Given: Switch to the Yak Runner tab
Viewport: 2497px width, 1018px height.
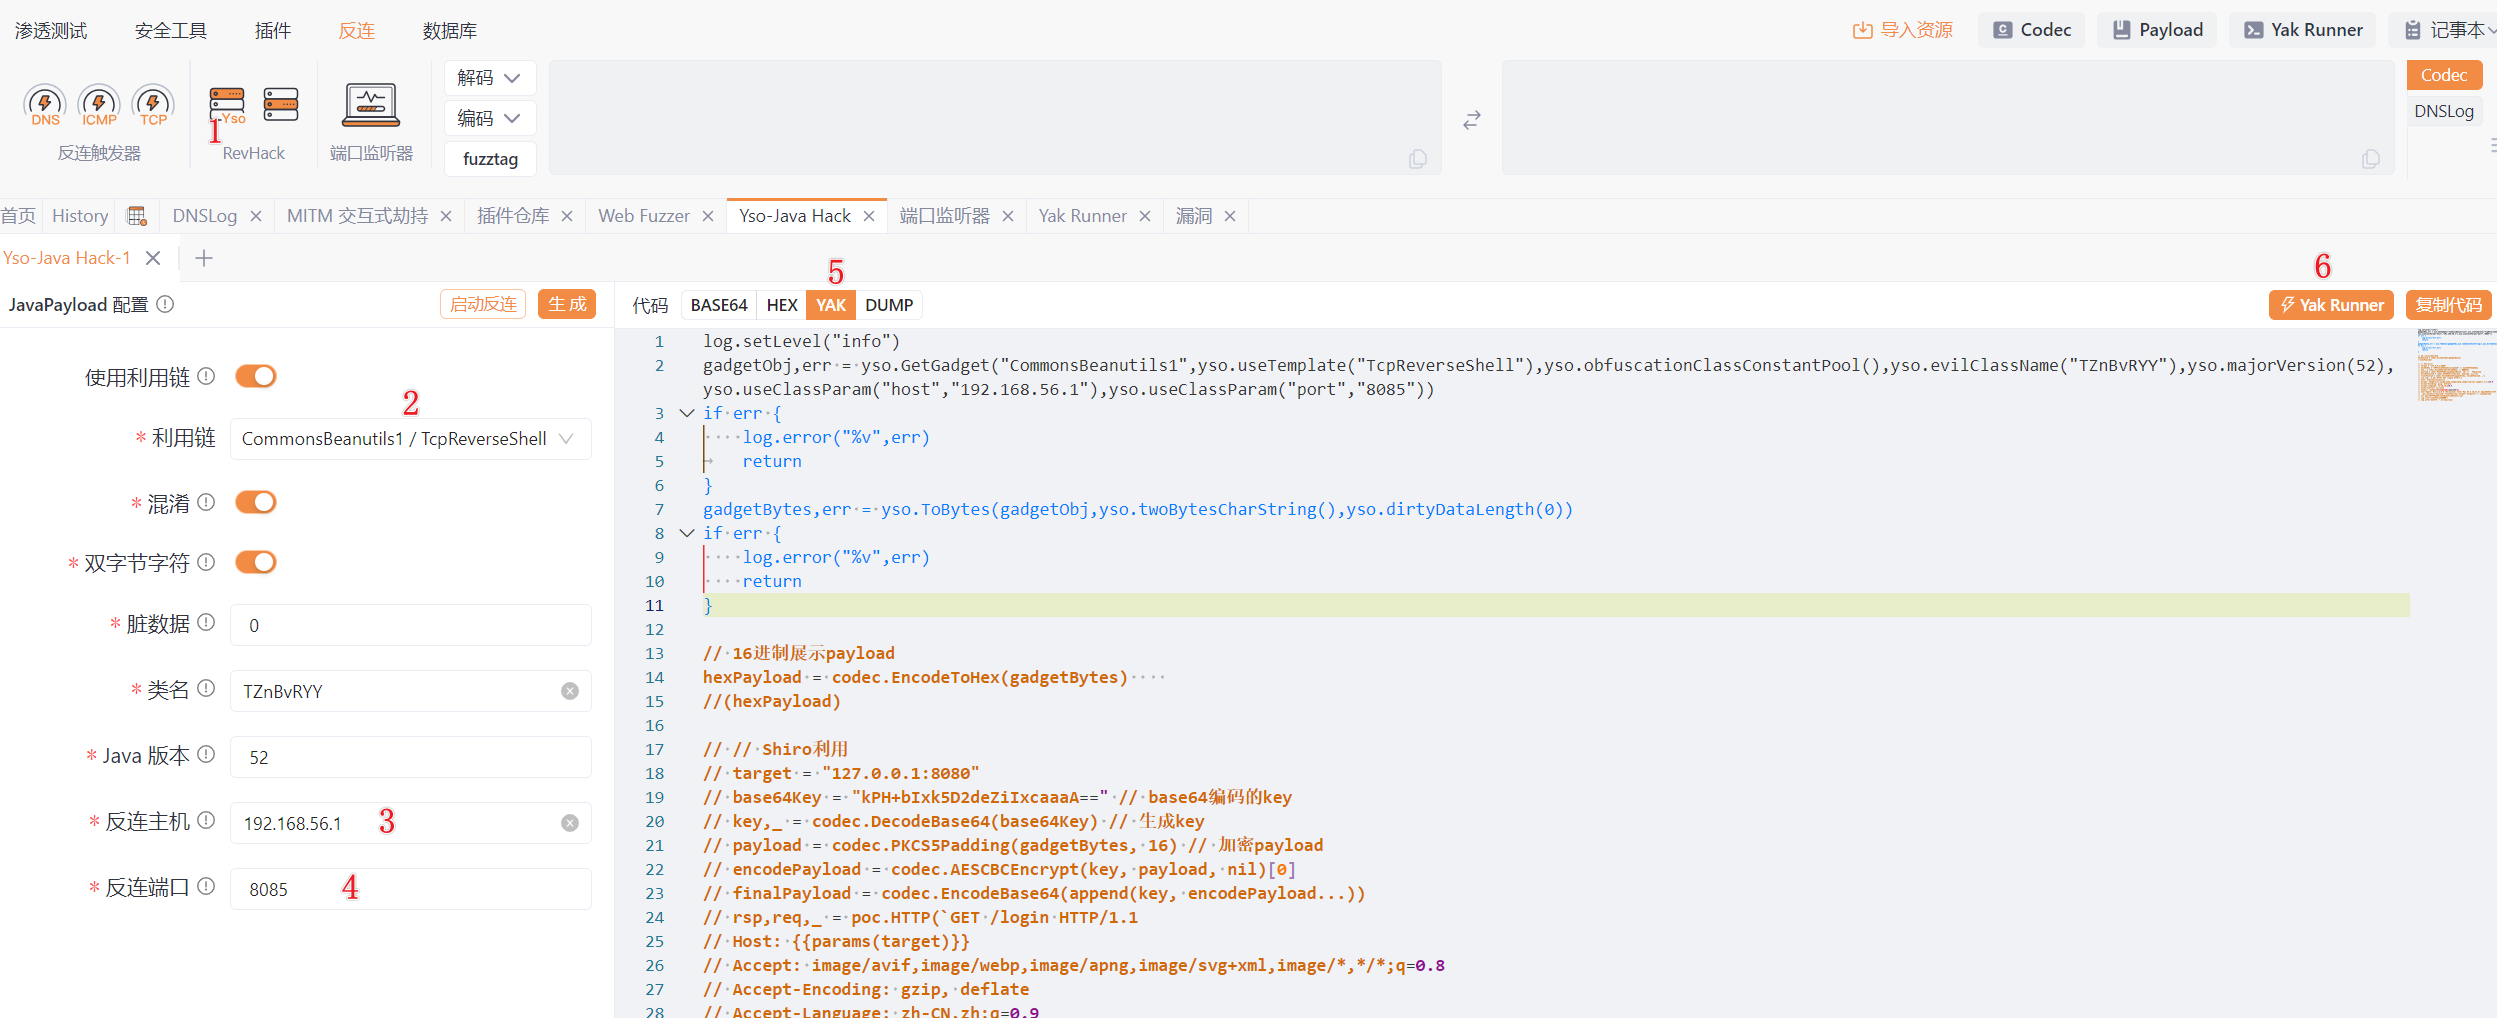Looking at the screenshot, I should pos(1082,216).
